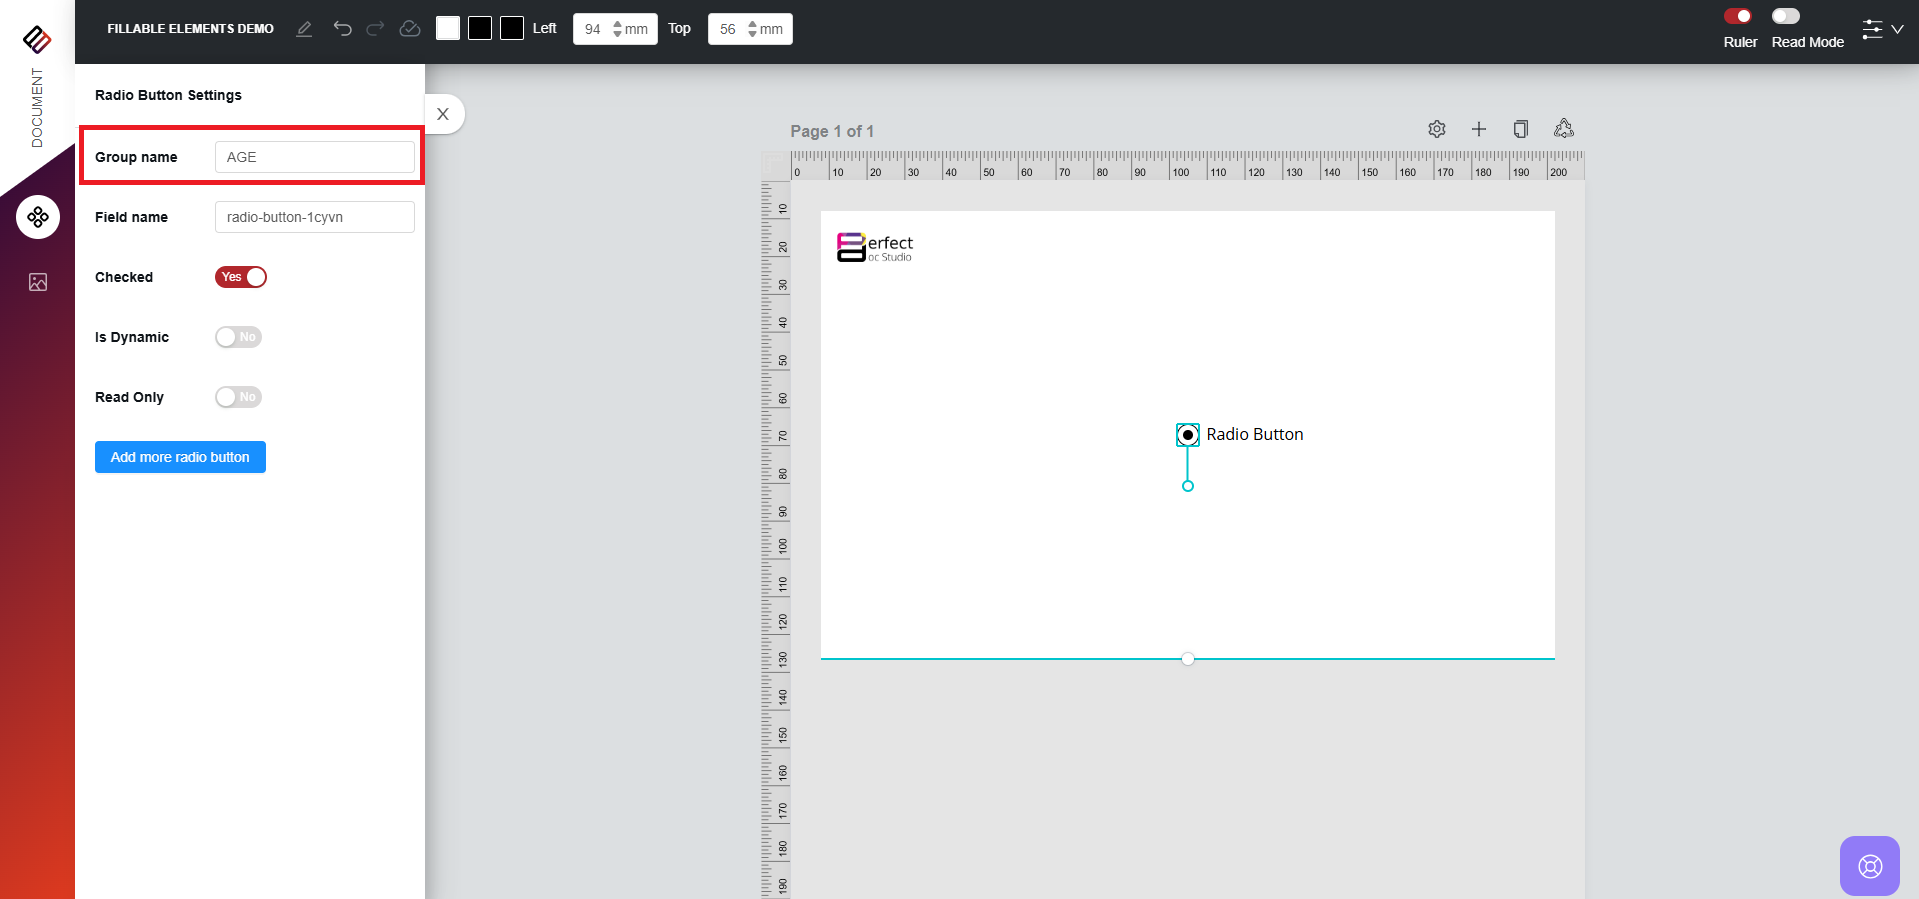Click the Group name input field
Viewport: 1919px width, 899px height.
click(314, 157)
